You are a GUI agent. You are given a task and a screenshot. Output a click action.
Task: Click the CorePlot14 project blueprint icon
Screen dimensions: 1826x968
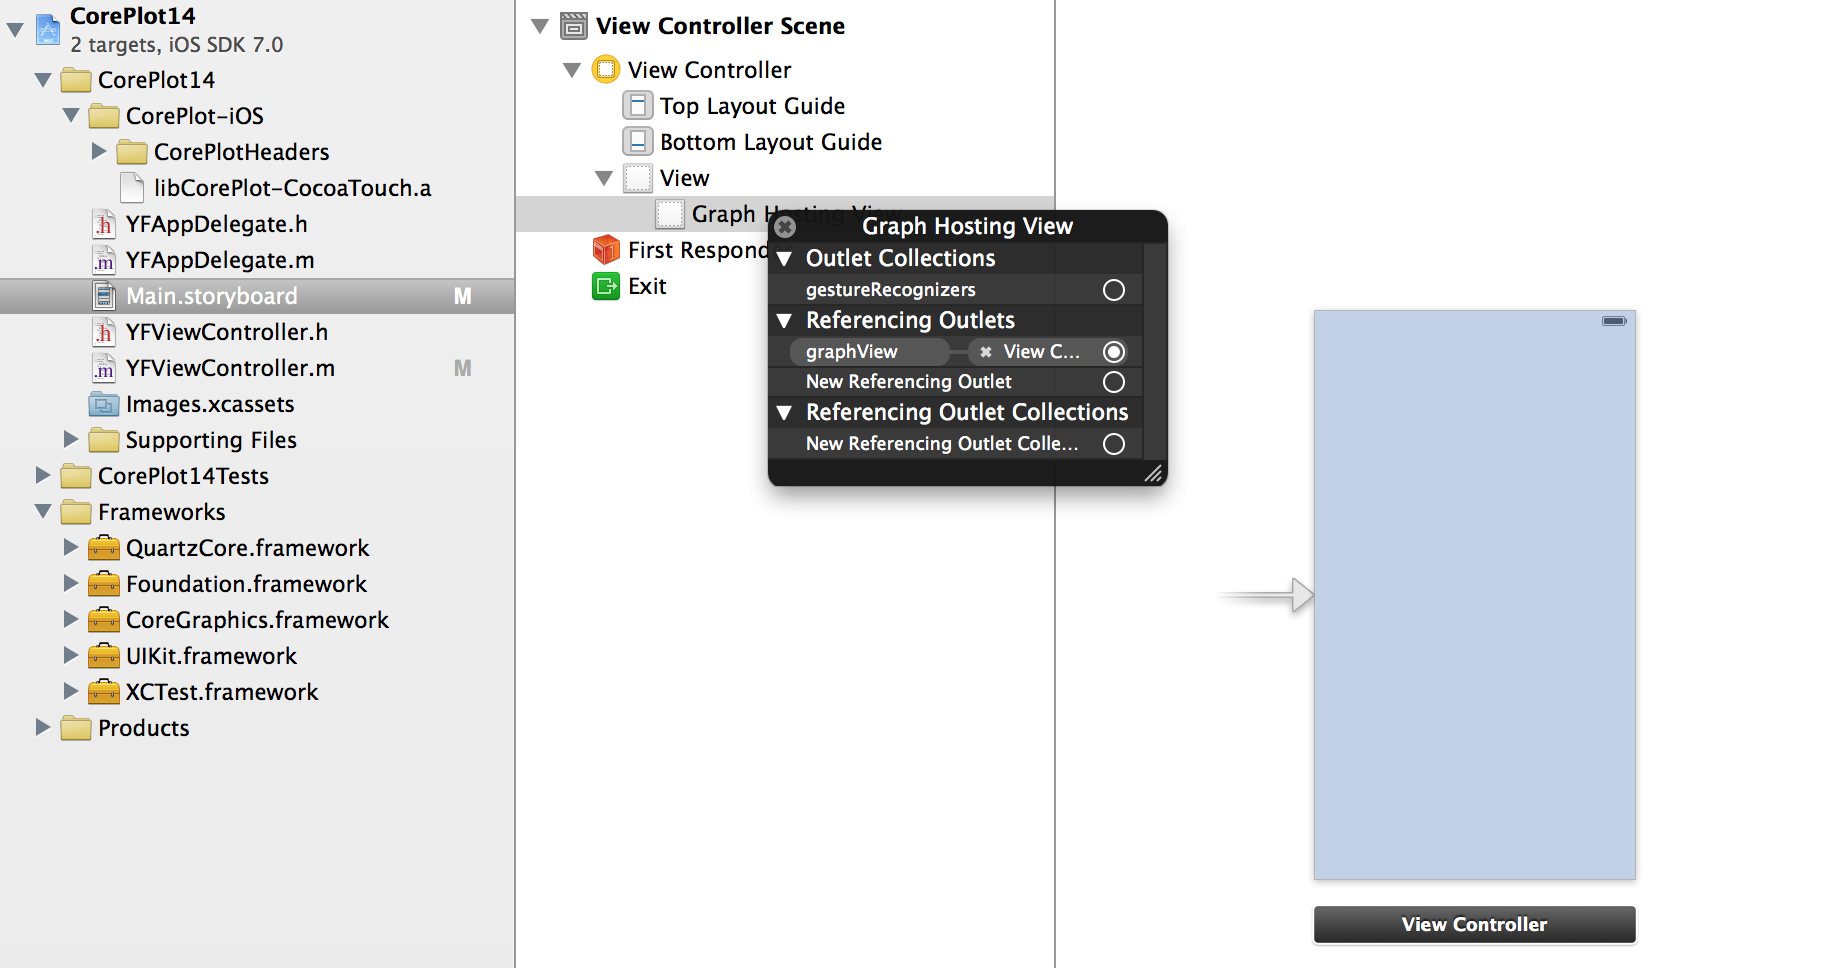pos(48,29)
